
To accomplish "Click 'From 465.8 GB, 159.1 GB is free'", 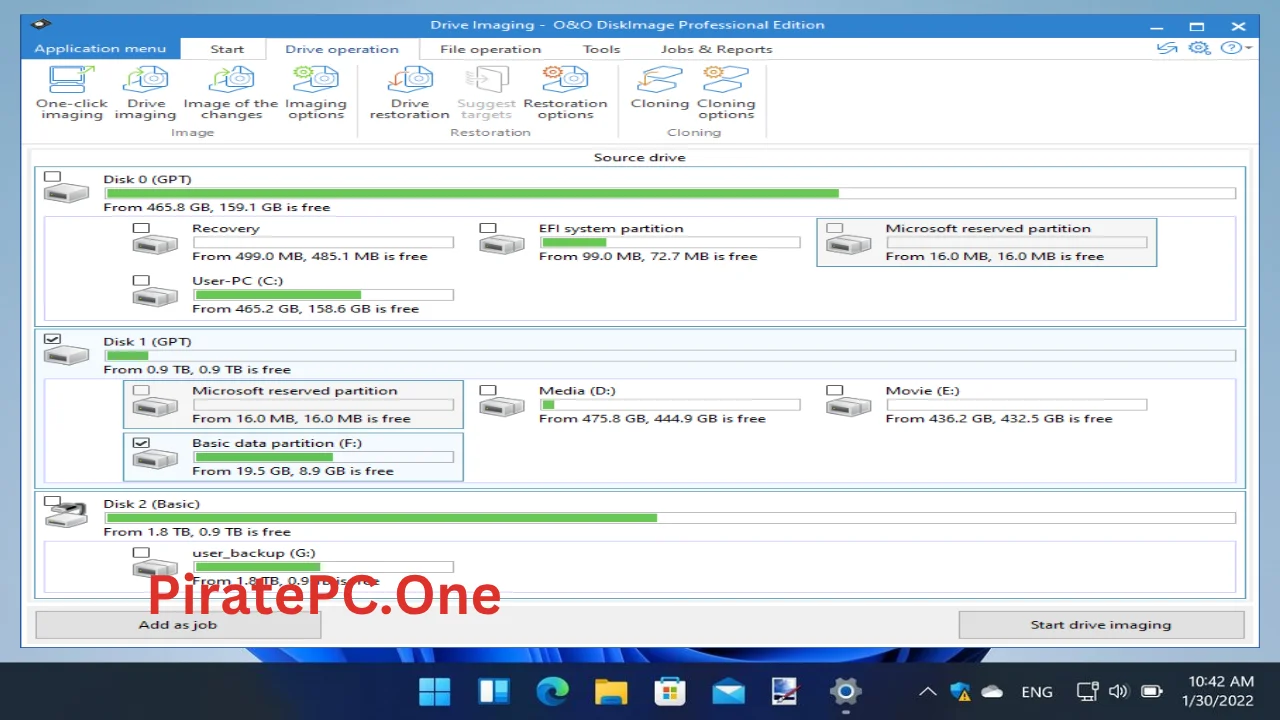I will [x=217, y=207].
